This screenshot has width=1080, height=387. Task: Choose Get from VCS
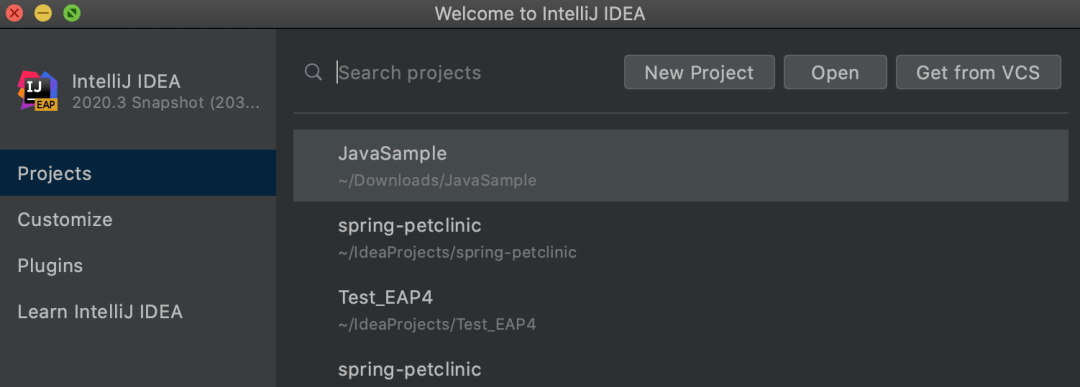(x=978, y=72)
